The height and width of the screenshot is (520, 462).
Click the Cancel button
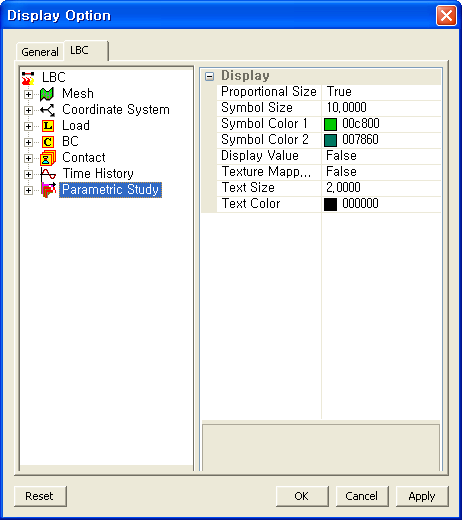click(362, 496)
